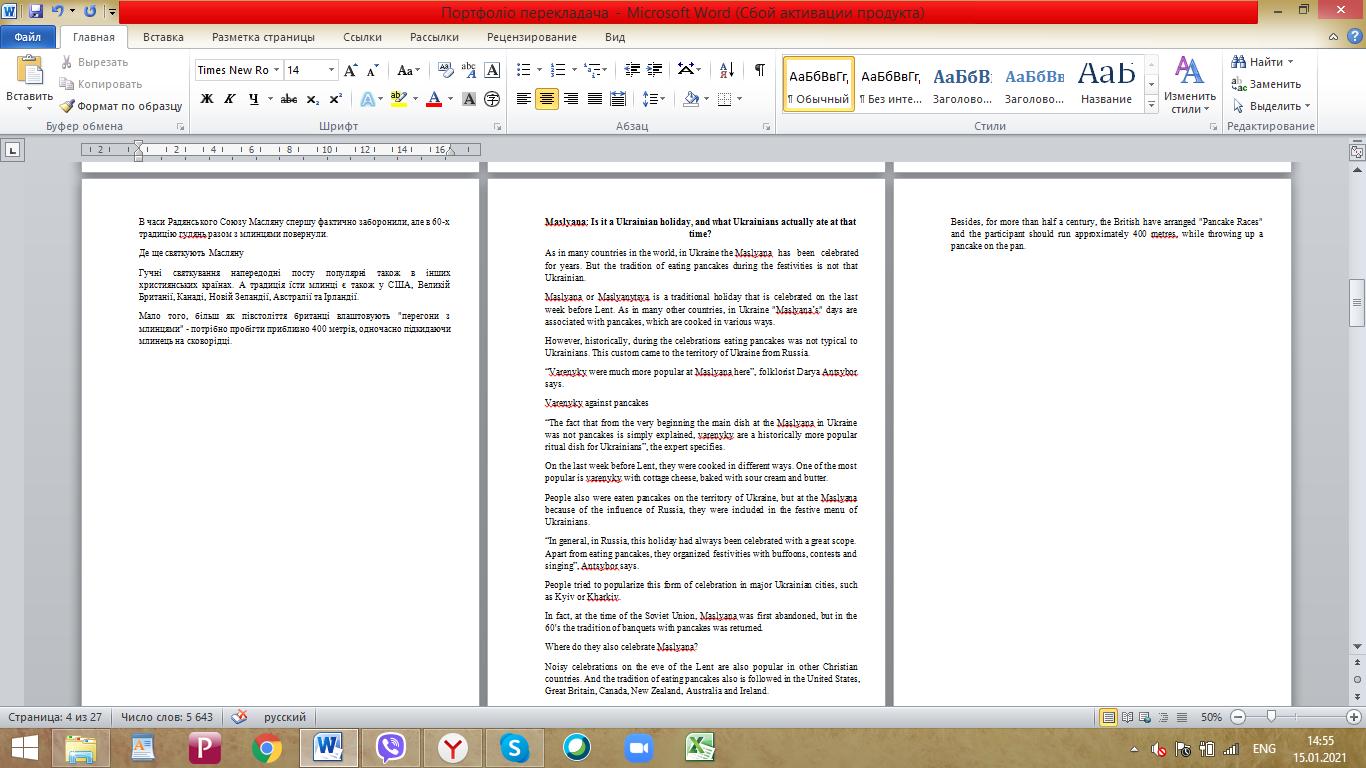Open the Изменить стили dropdown

coord(1189,86)
